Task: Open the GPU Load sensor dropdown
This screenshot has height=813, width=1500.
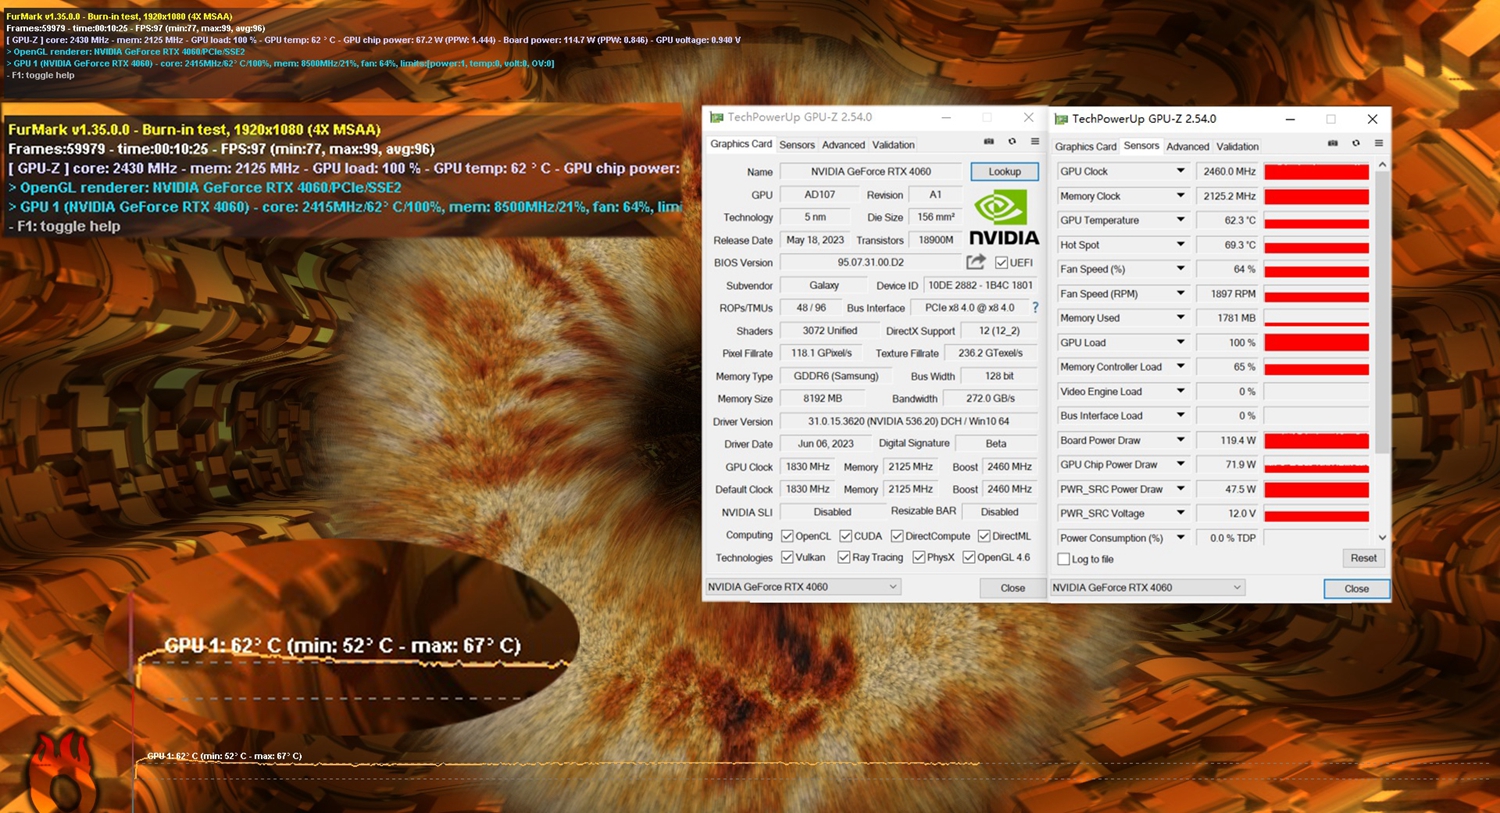Action: 1180,342
